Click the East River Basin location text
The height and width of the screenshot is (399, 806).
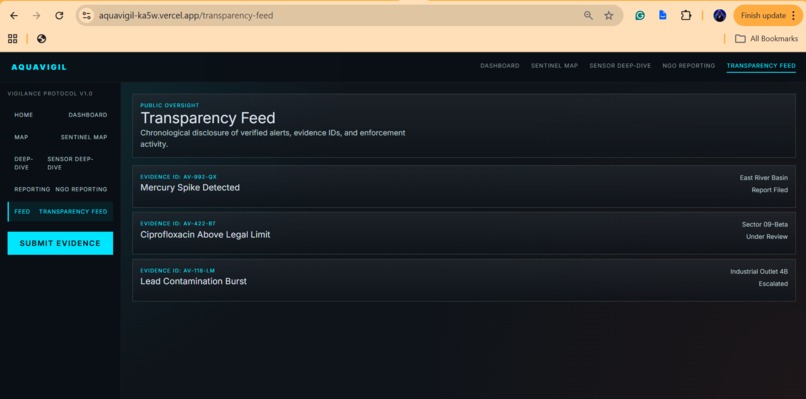pos(763,178)
